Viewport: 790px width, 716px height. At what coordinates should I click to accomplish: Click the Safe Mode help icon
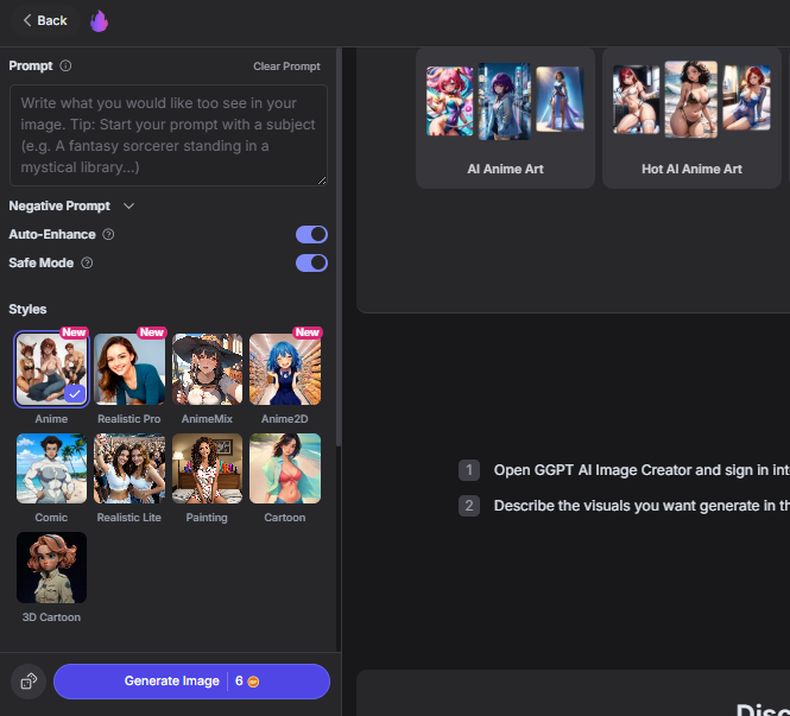[87, 263]
